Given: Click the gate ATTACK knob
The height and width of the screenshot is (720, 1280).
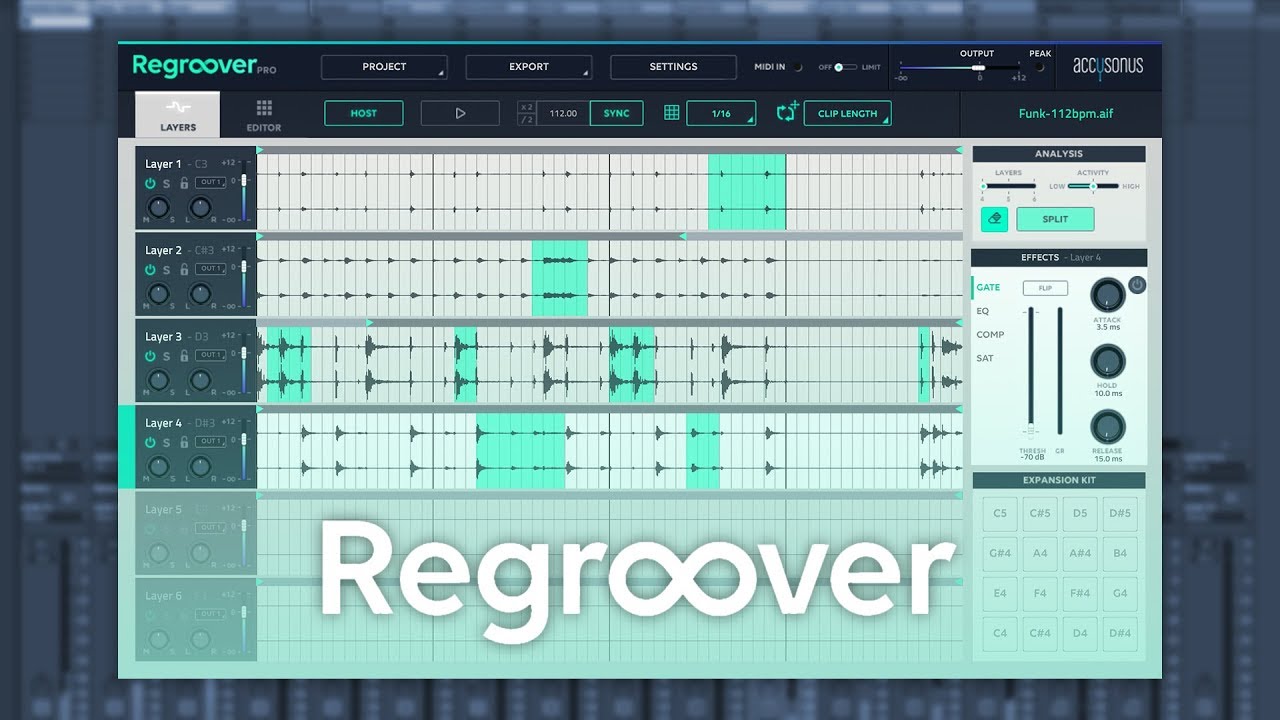Looking at the screenshot, I should point(1107,295).
